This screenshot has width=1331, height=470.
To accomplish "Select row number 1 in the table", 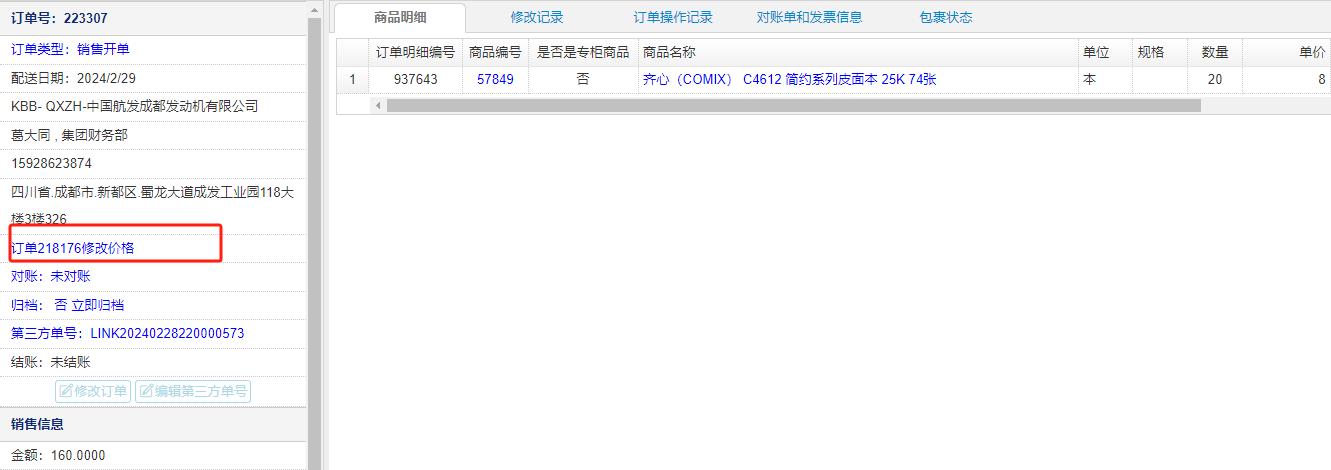I will click(352, 79).
